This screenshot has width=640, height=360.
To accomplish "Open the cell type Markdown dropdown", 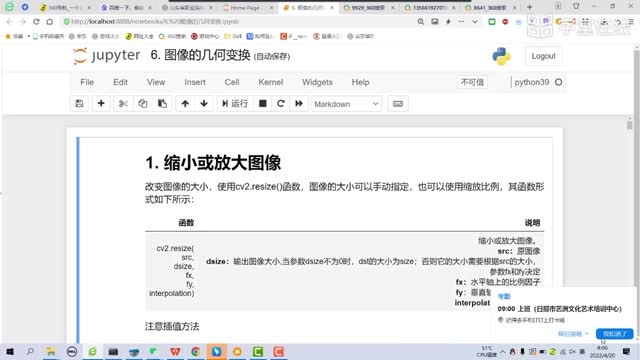I will pos(346,104).
